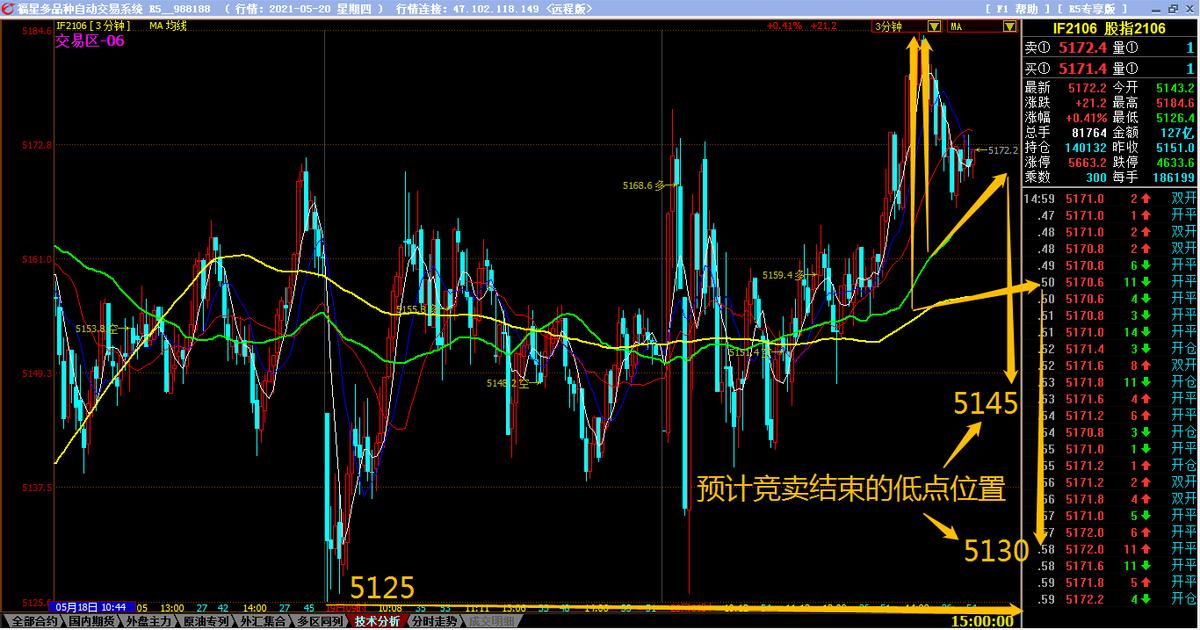This screenshot has width=1200, height=630.
Task: Select the .51 tick row with volume 14
Action: tap(1111, 332)
